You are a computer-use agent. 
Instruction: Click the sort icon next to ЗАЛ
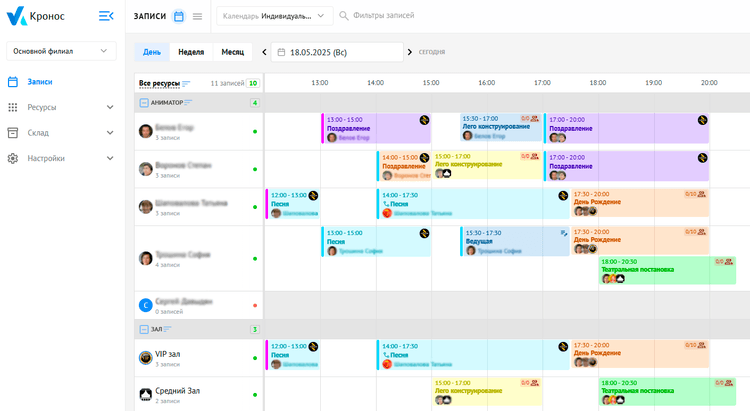pos(168,329)
